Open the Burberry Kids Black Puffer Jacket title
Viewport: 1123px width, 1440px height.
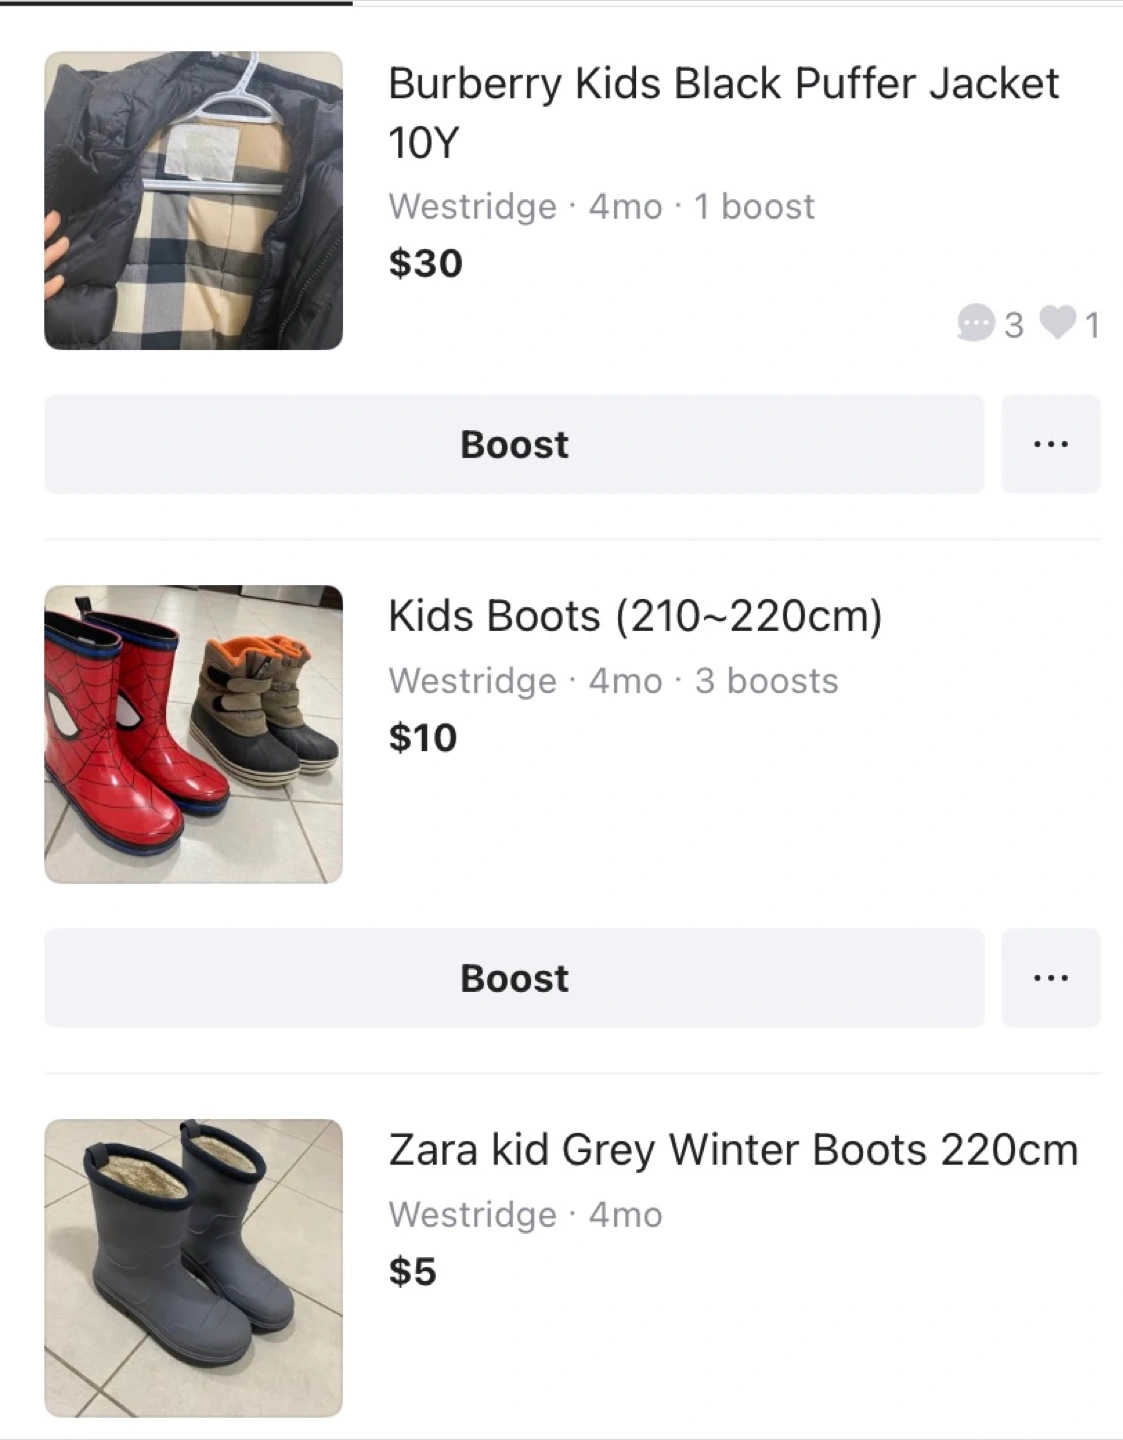click(723, 112)
